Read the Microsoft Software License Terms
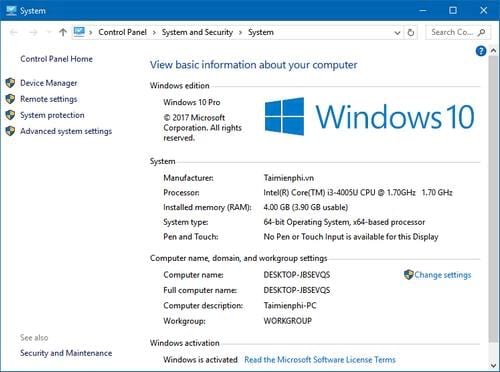This screenshot has width=500, height=372. (x=320, y=360)
